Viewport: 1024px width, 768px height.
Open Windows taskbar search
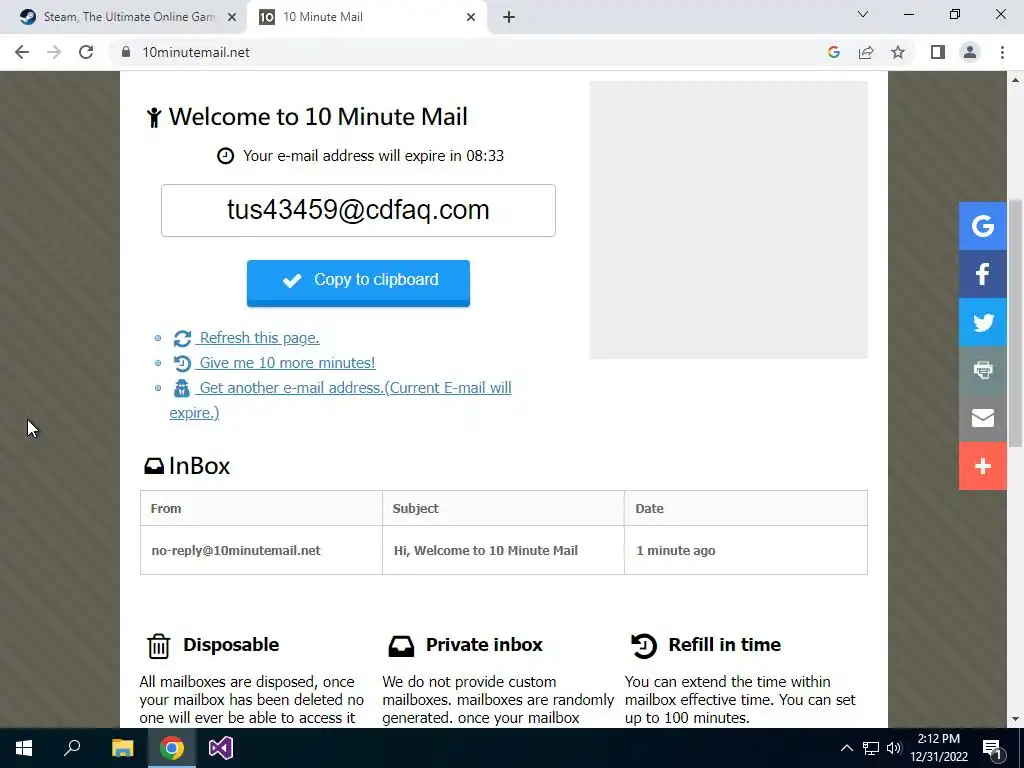72,748
